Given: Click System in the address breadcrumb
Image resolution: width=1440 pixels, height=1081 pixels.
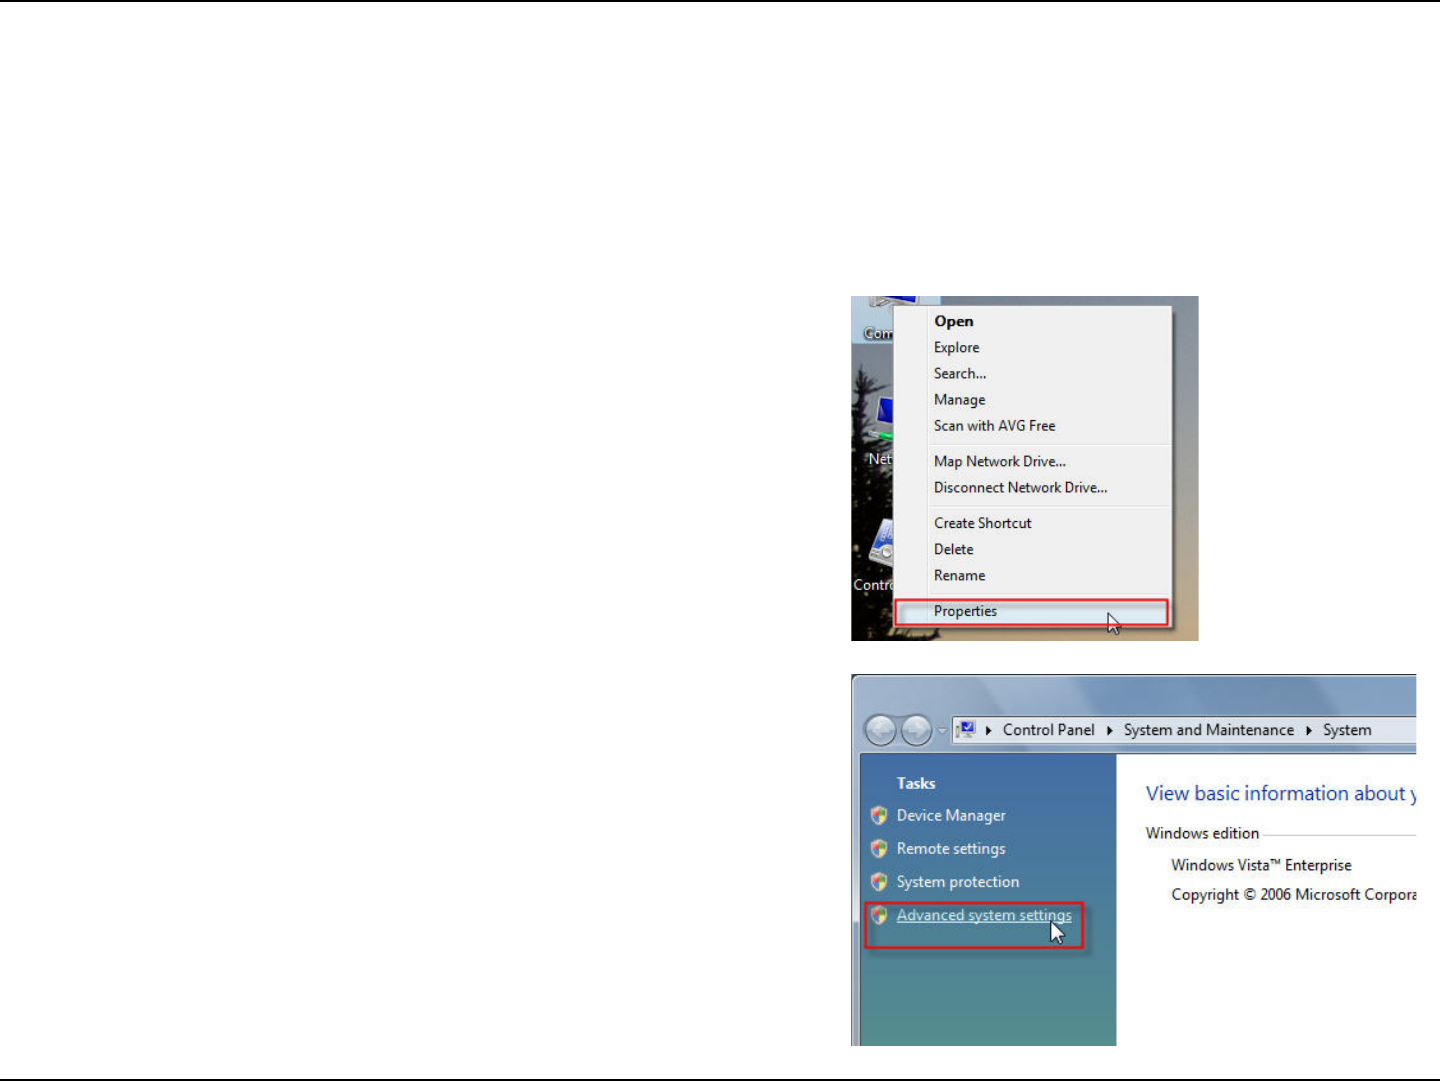Looking at the screenshot, I should pyautogui.click(x=1347, y=730).
